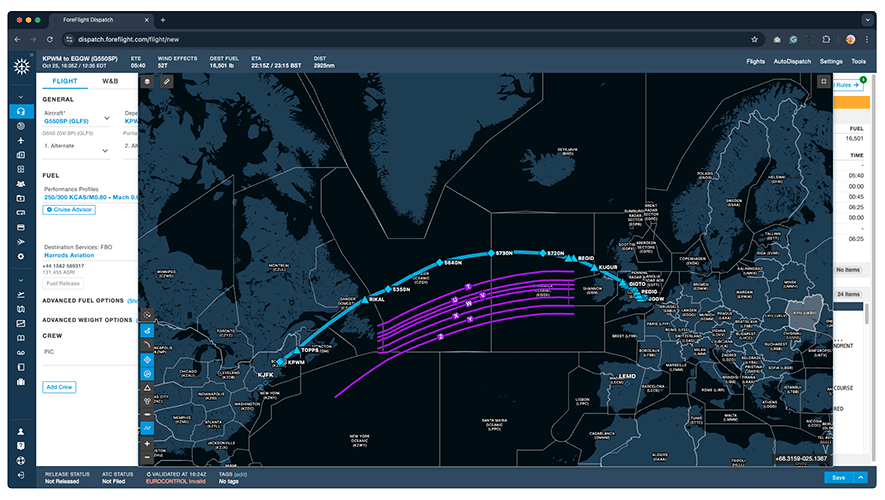Open the credit card sidebar icon

[21, 227]
